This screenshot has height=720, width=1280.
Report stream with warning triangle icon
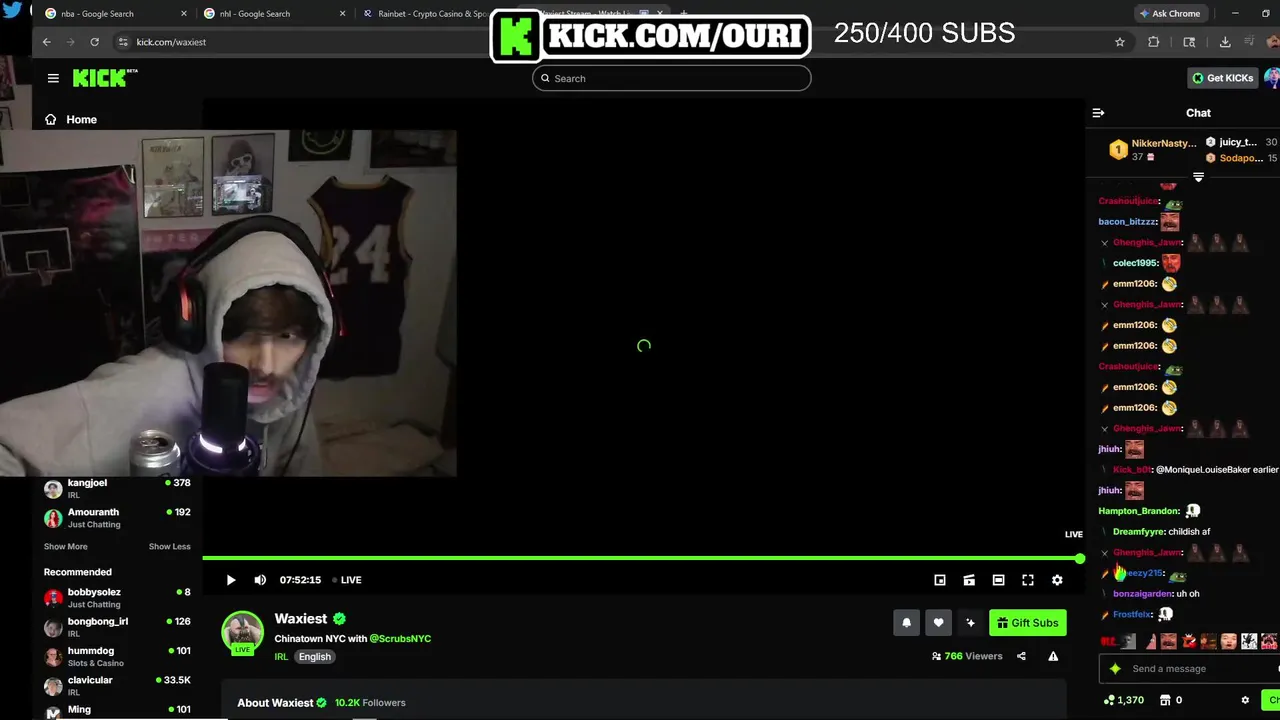(1053, 656)
